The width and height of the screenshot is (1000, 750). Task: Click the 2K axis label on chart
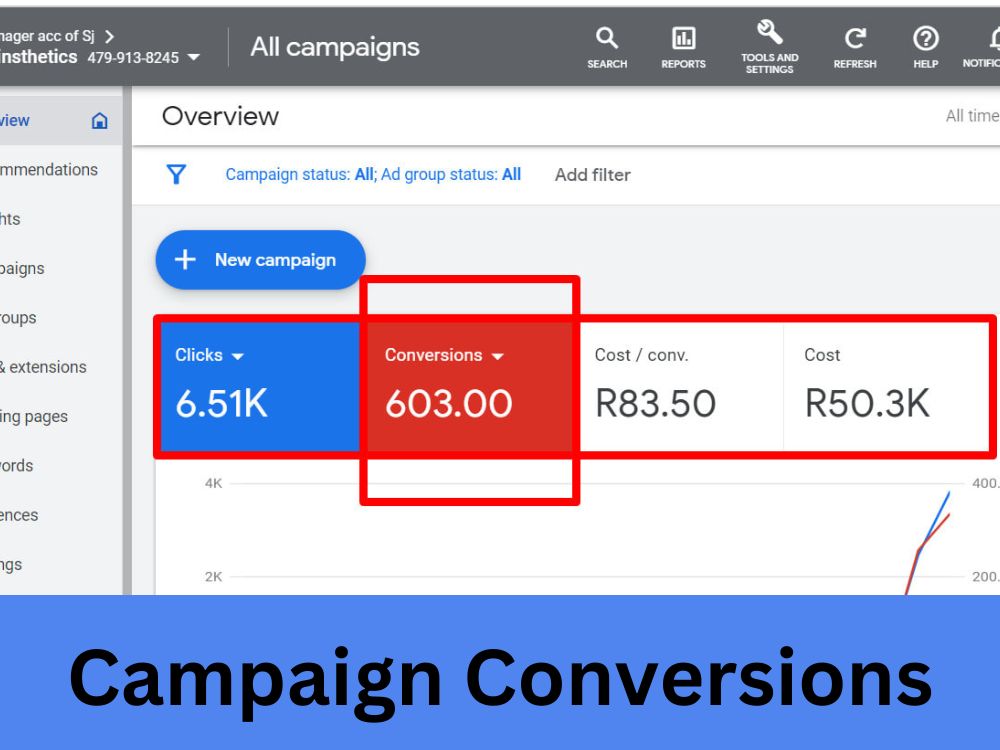pyautogui.click(x=214, y=577)
